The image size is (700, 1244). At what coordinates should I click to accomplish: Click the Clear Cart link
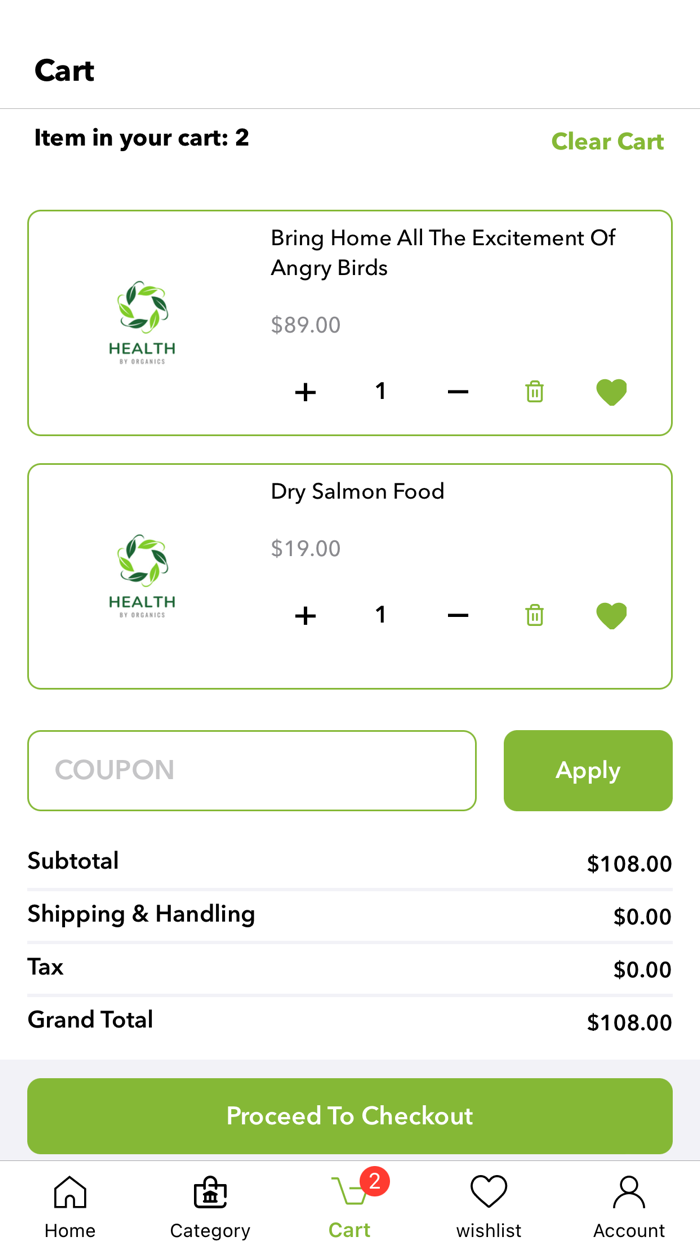607,141
